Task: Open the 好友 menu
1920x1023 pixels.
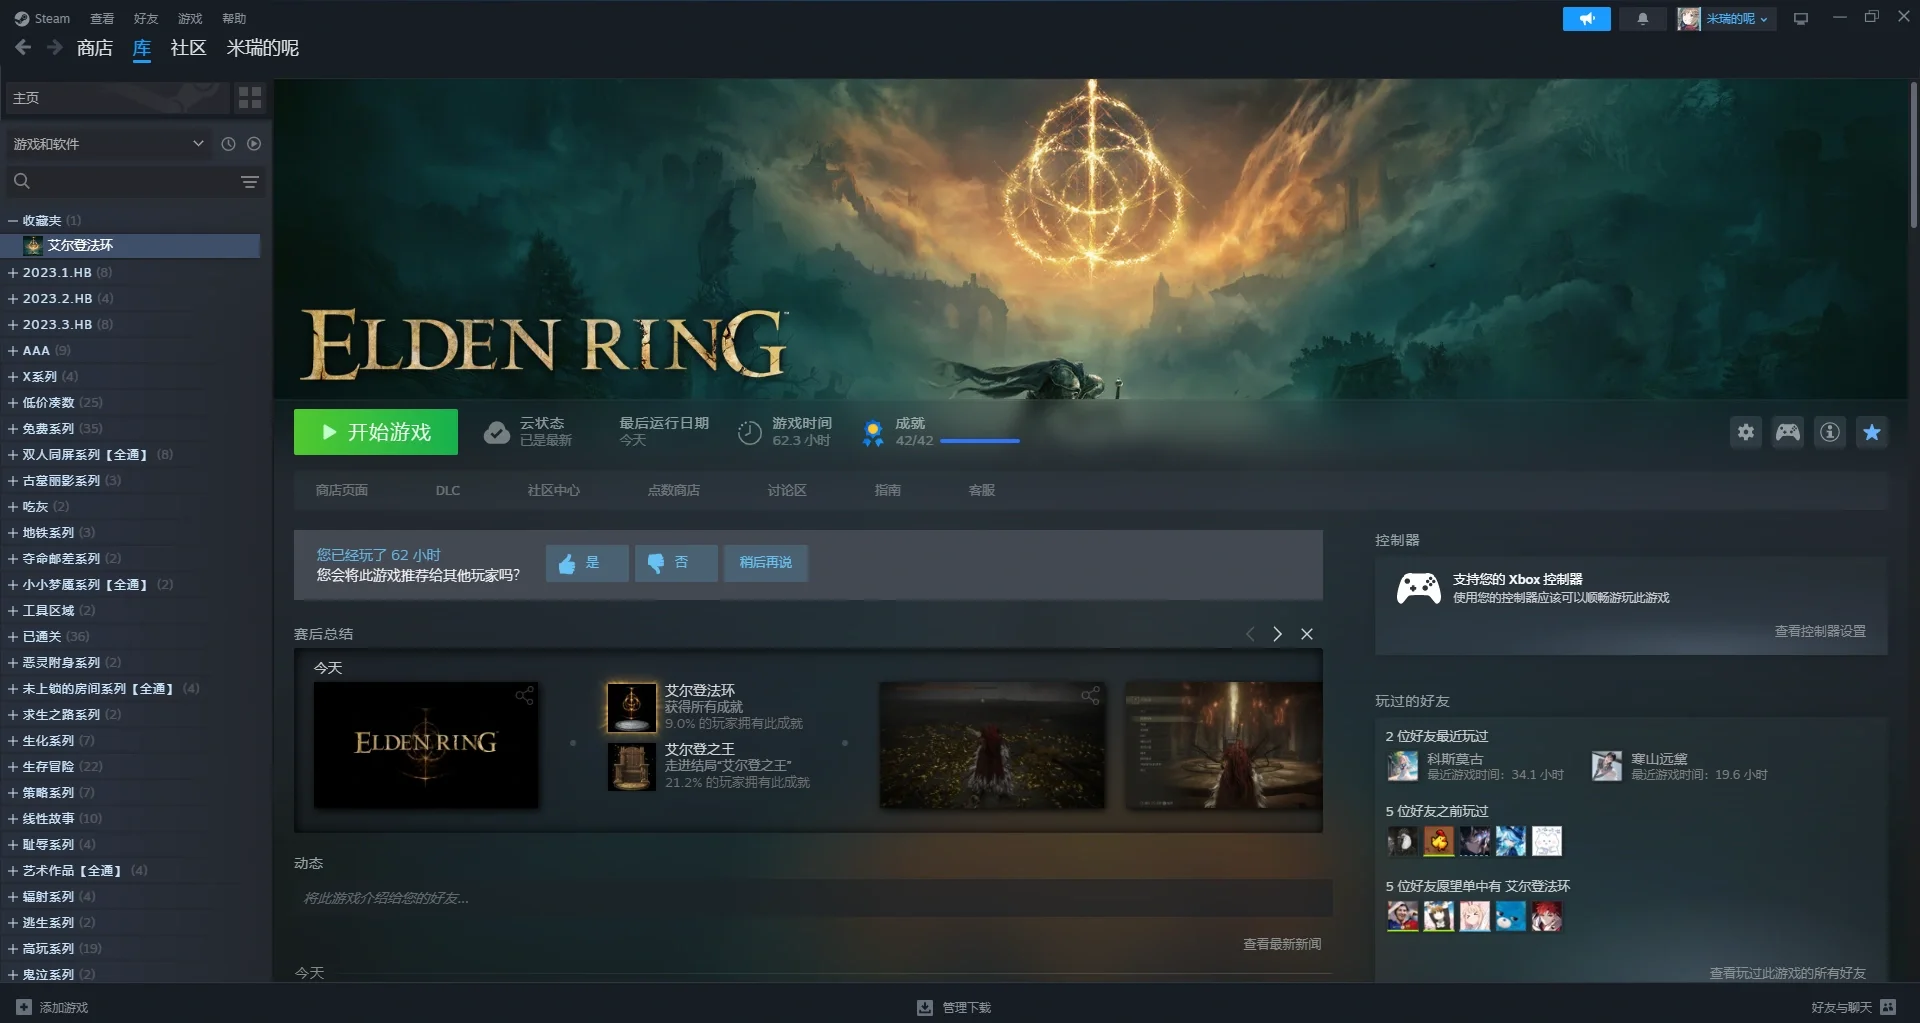Action: pyautogui.click(x=146, y=18)
